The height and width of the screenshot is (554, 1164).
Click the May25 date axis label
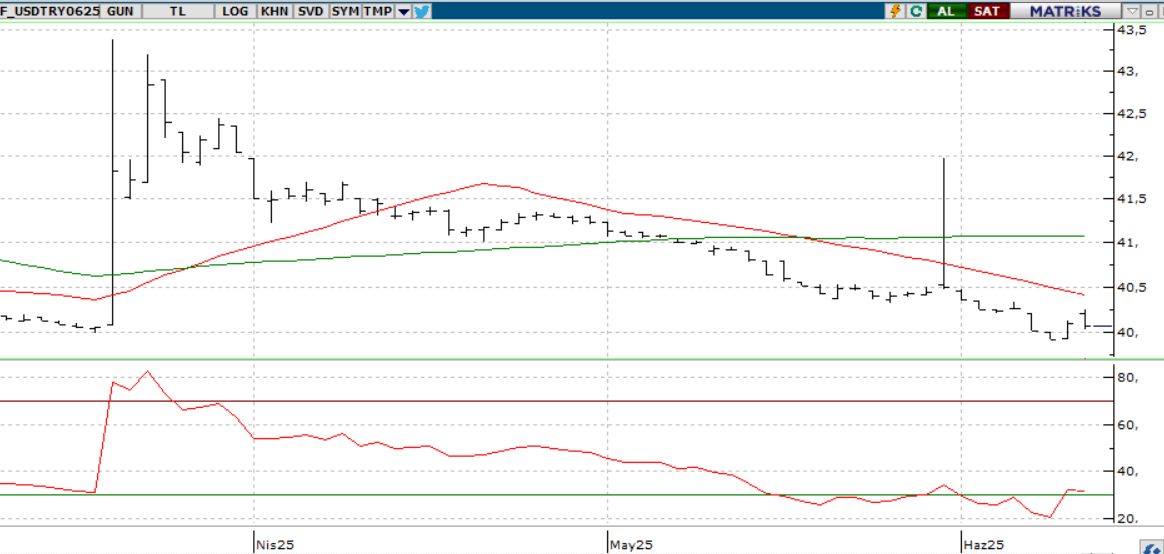tap(631, 544)
